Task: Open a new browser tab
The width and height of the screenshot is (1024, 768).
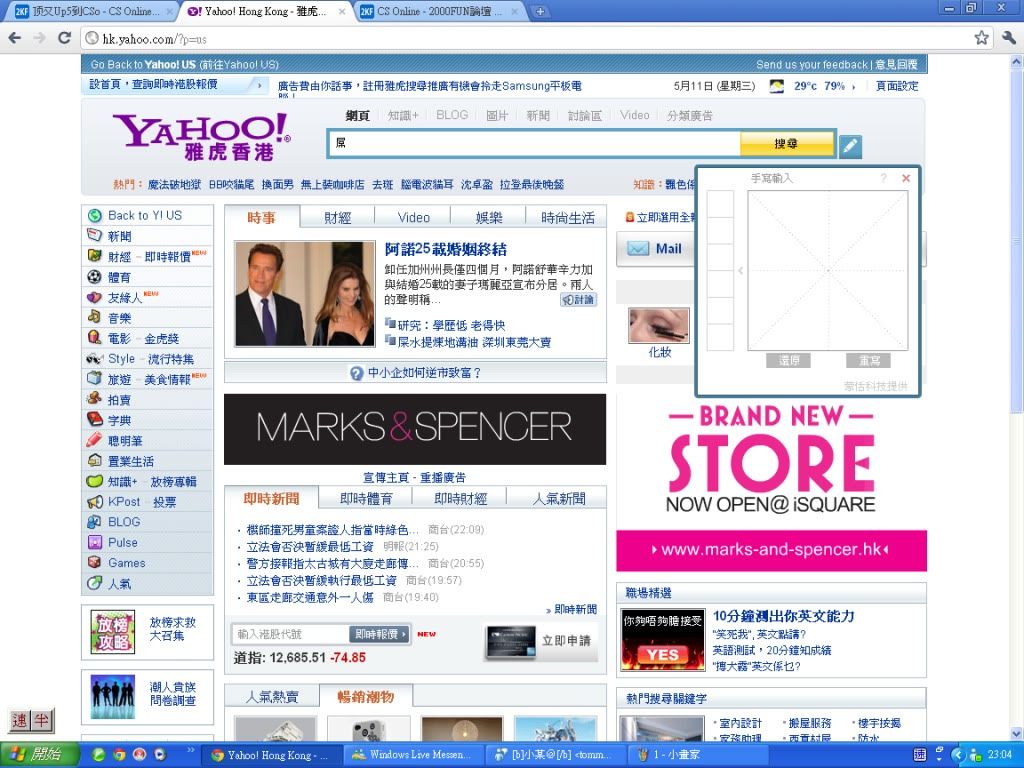Action: click(x=540, y=12)
